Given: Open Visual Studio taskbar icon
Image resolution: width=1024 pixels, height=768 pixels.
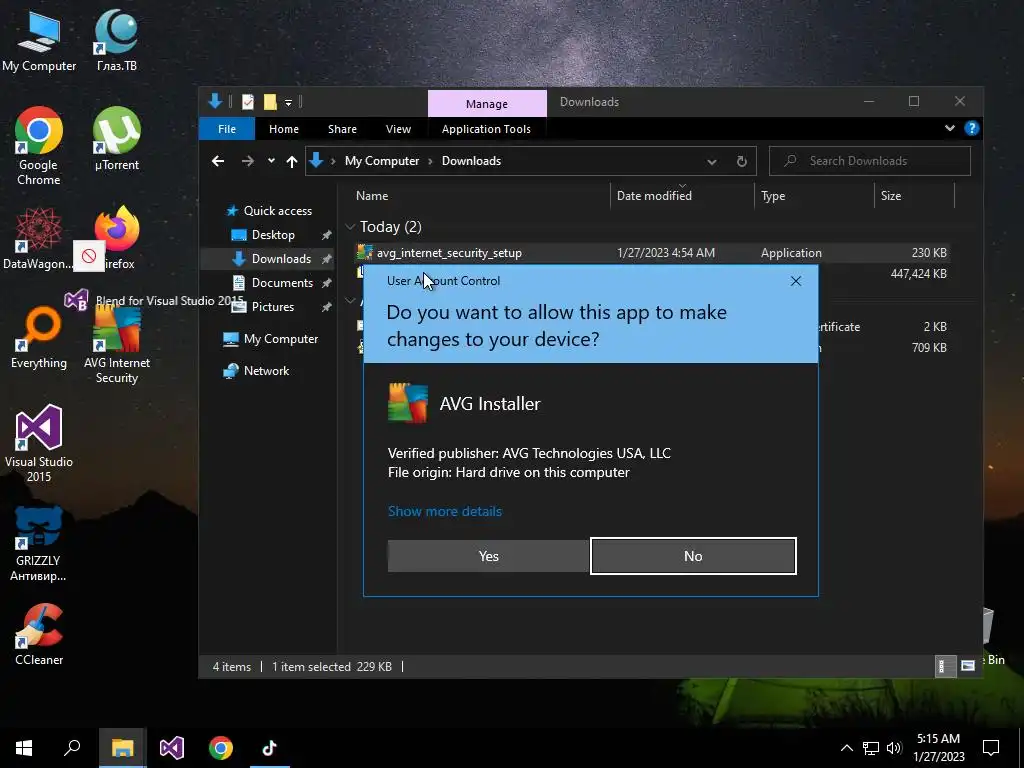Looking at the screenshot, I should point(172,748).
